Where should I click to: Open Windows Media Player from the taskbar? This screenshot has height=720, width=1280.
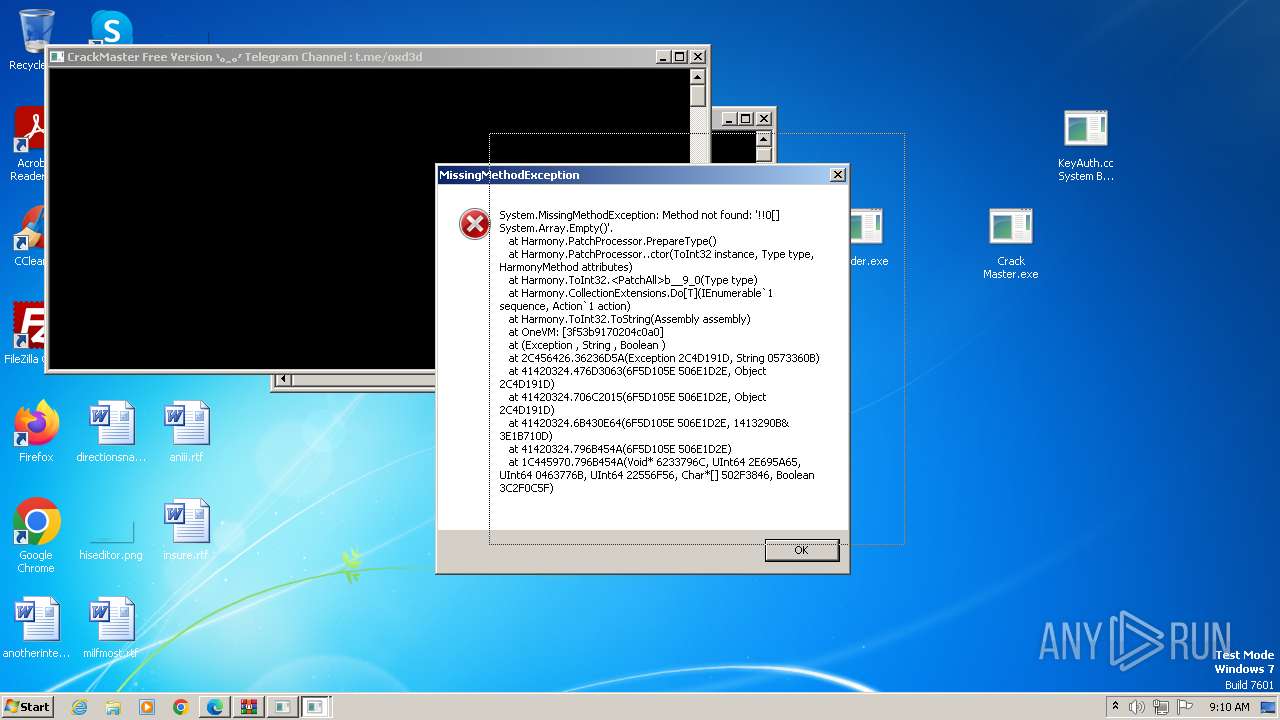coord(147,707)
